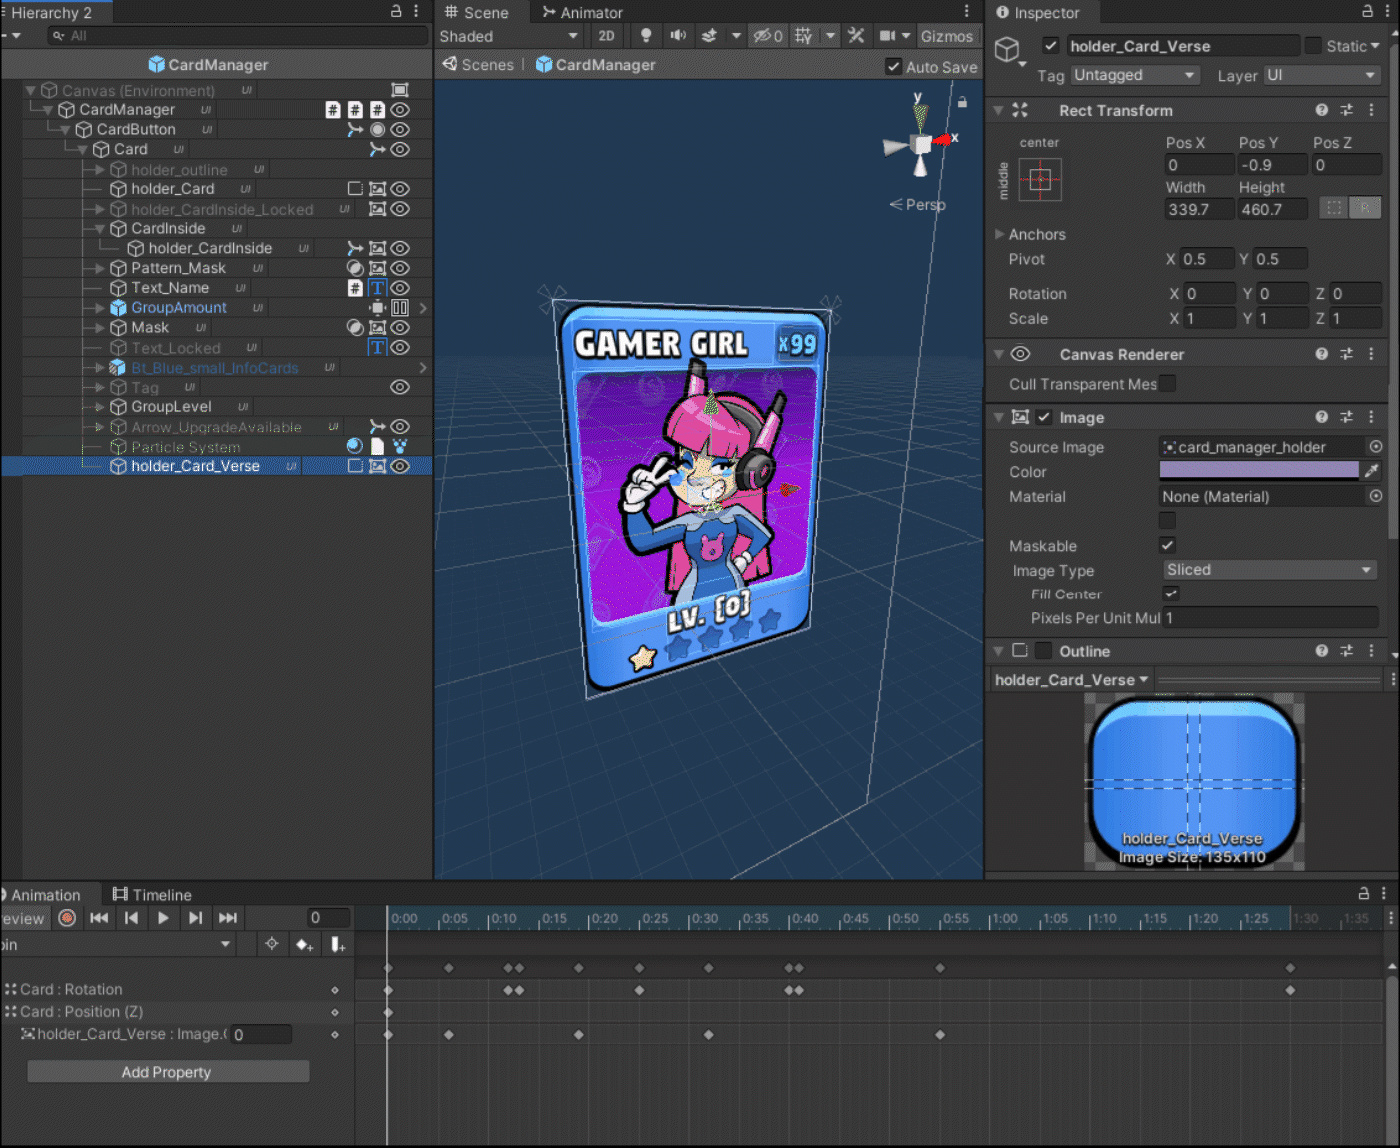Click the Add Keyframe icon
Screen dimensions: 1400x1148
pyautogui.click(x=304, y=945)
